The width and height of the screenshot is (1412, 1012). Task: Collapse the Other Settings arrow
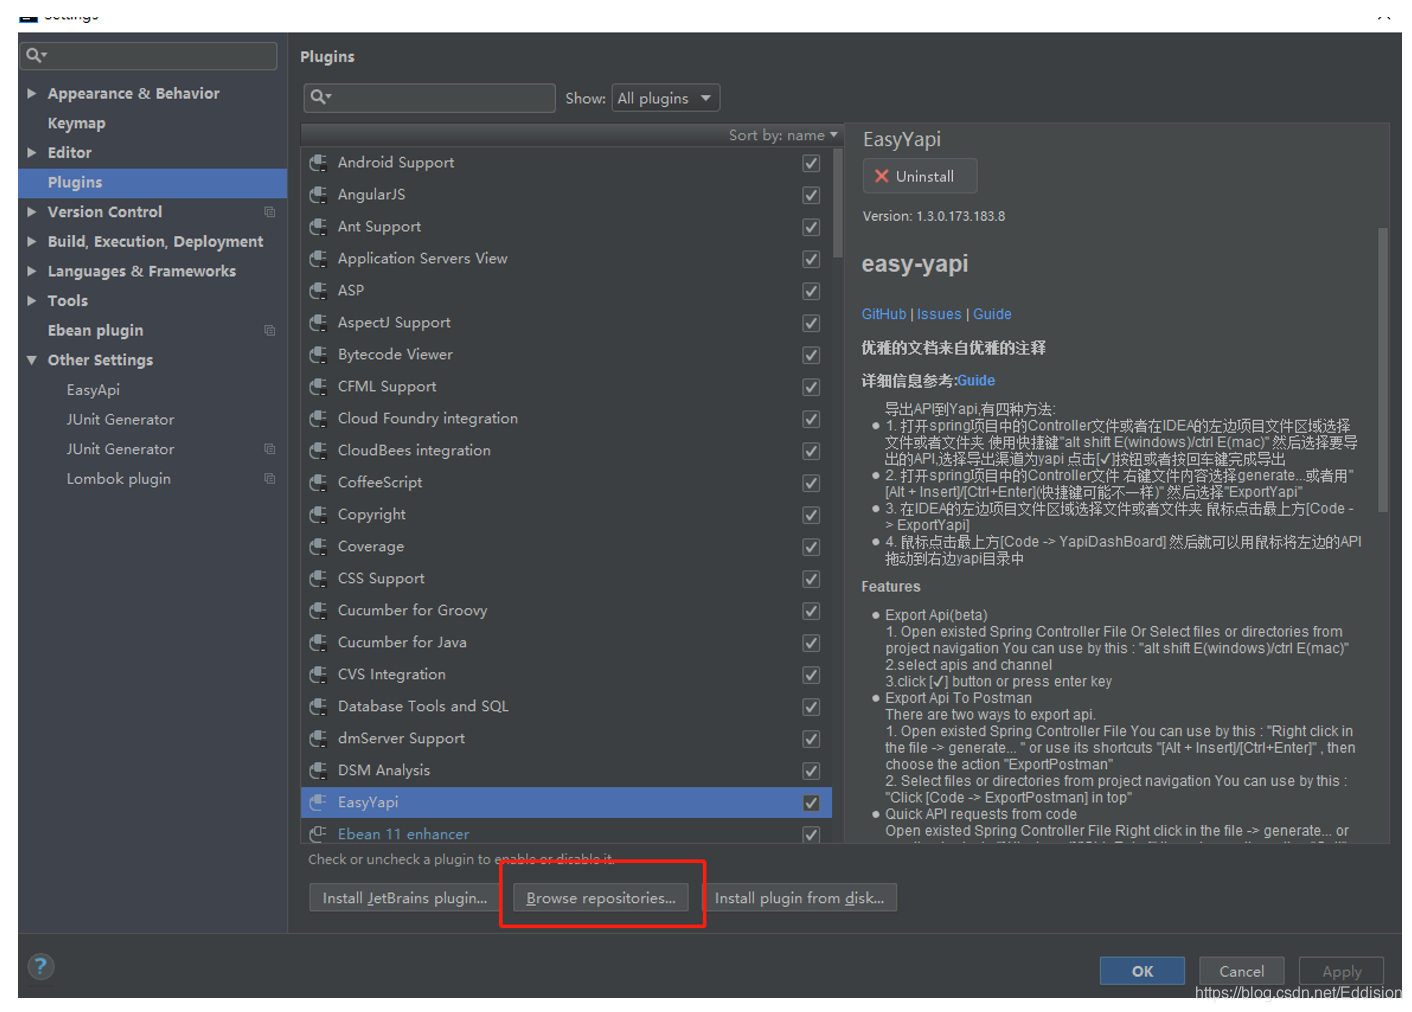pyautogui.click(x=32, y=360)
